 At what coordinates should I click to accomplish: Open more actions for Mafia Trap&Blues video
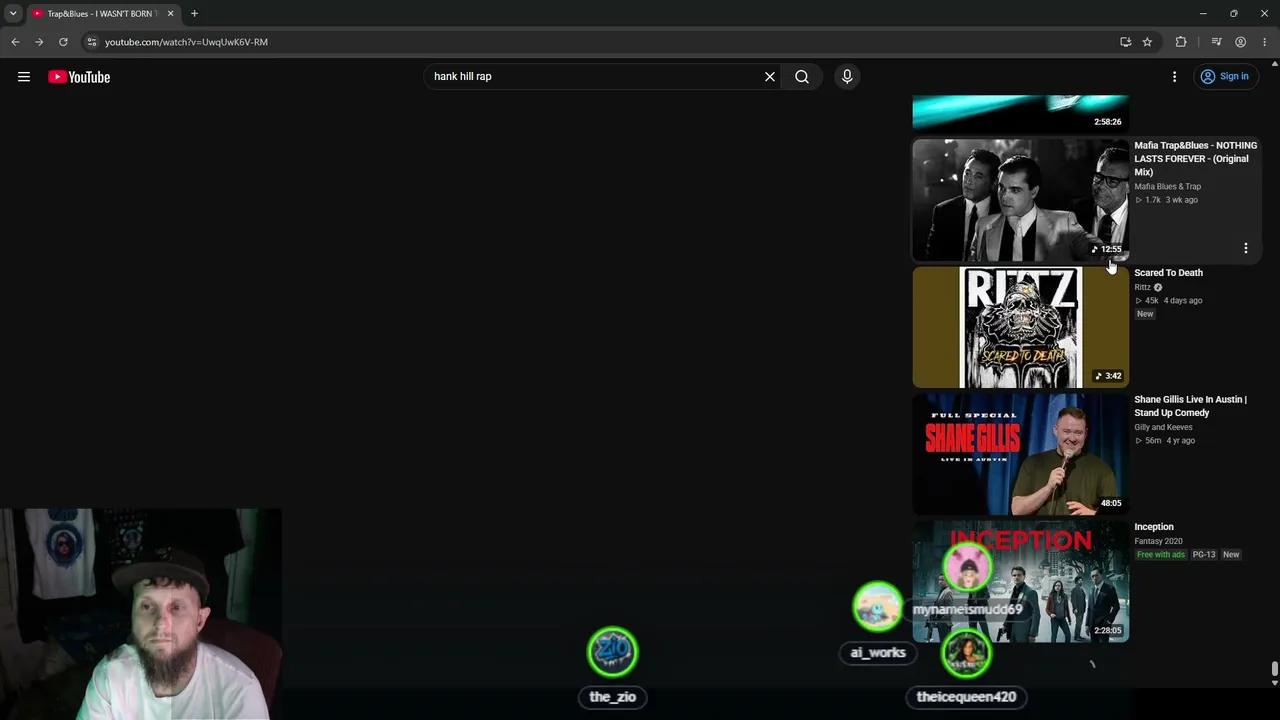[x=1246, y=248]
